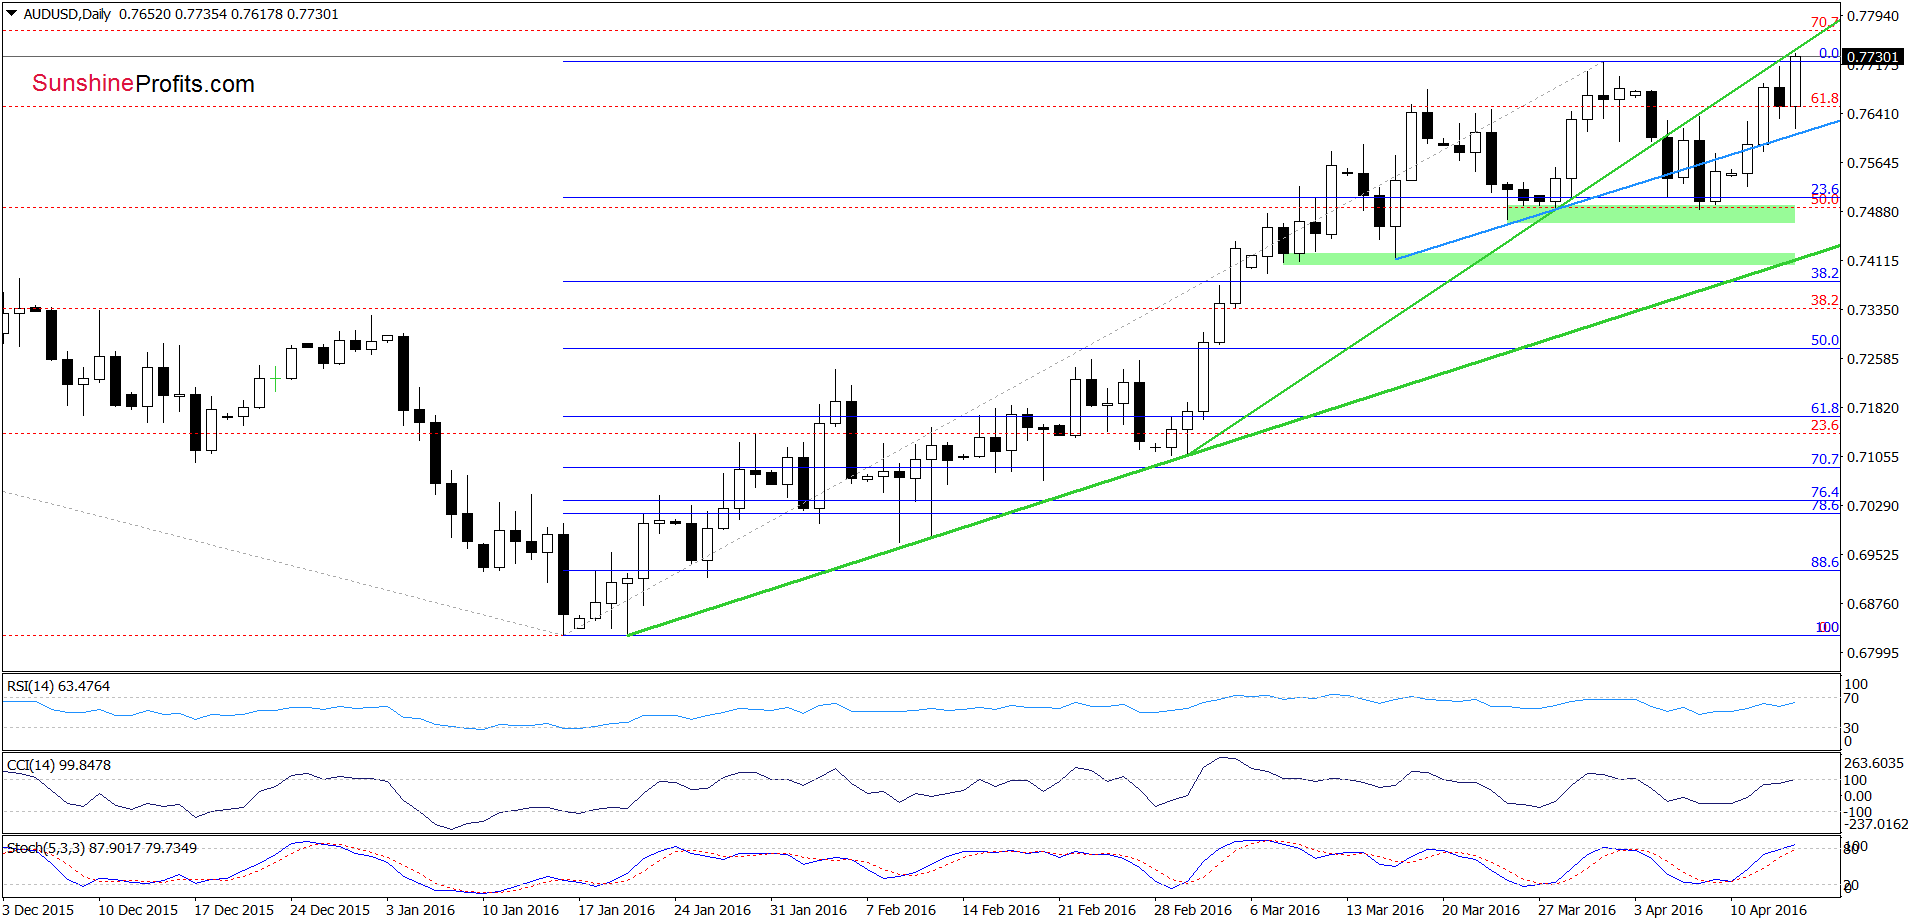
Task: Click the red 61.8 Fibonacci label near 0.76410
Action: point(1824,98)
